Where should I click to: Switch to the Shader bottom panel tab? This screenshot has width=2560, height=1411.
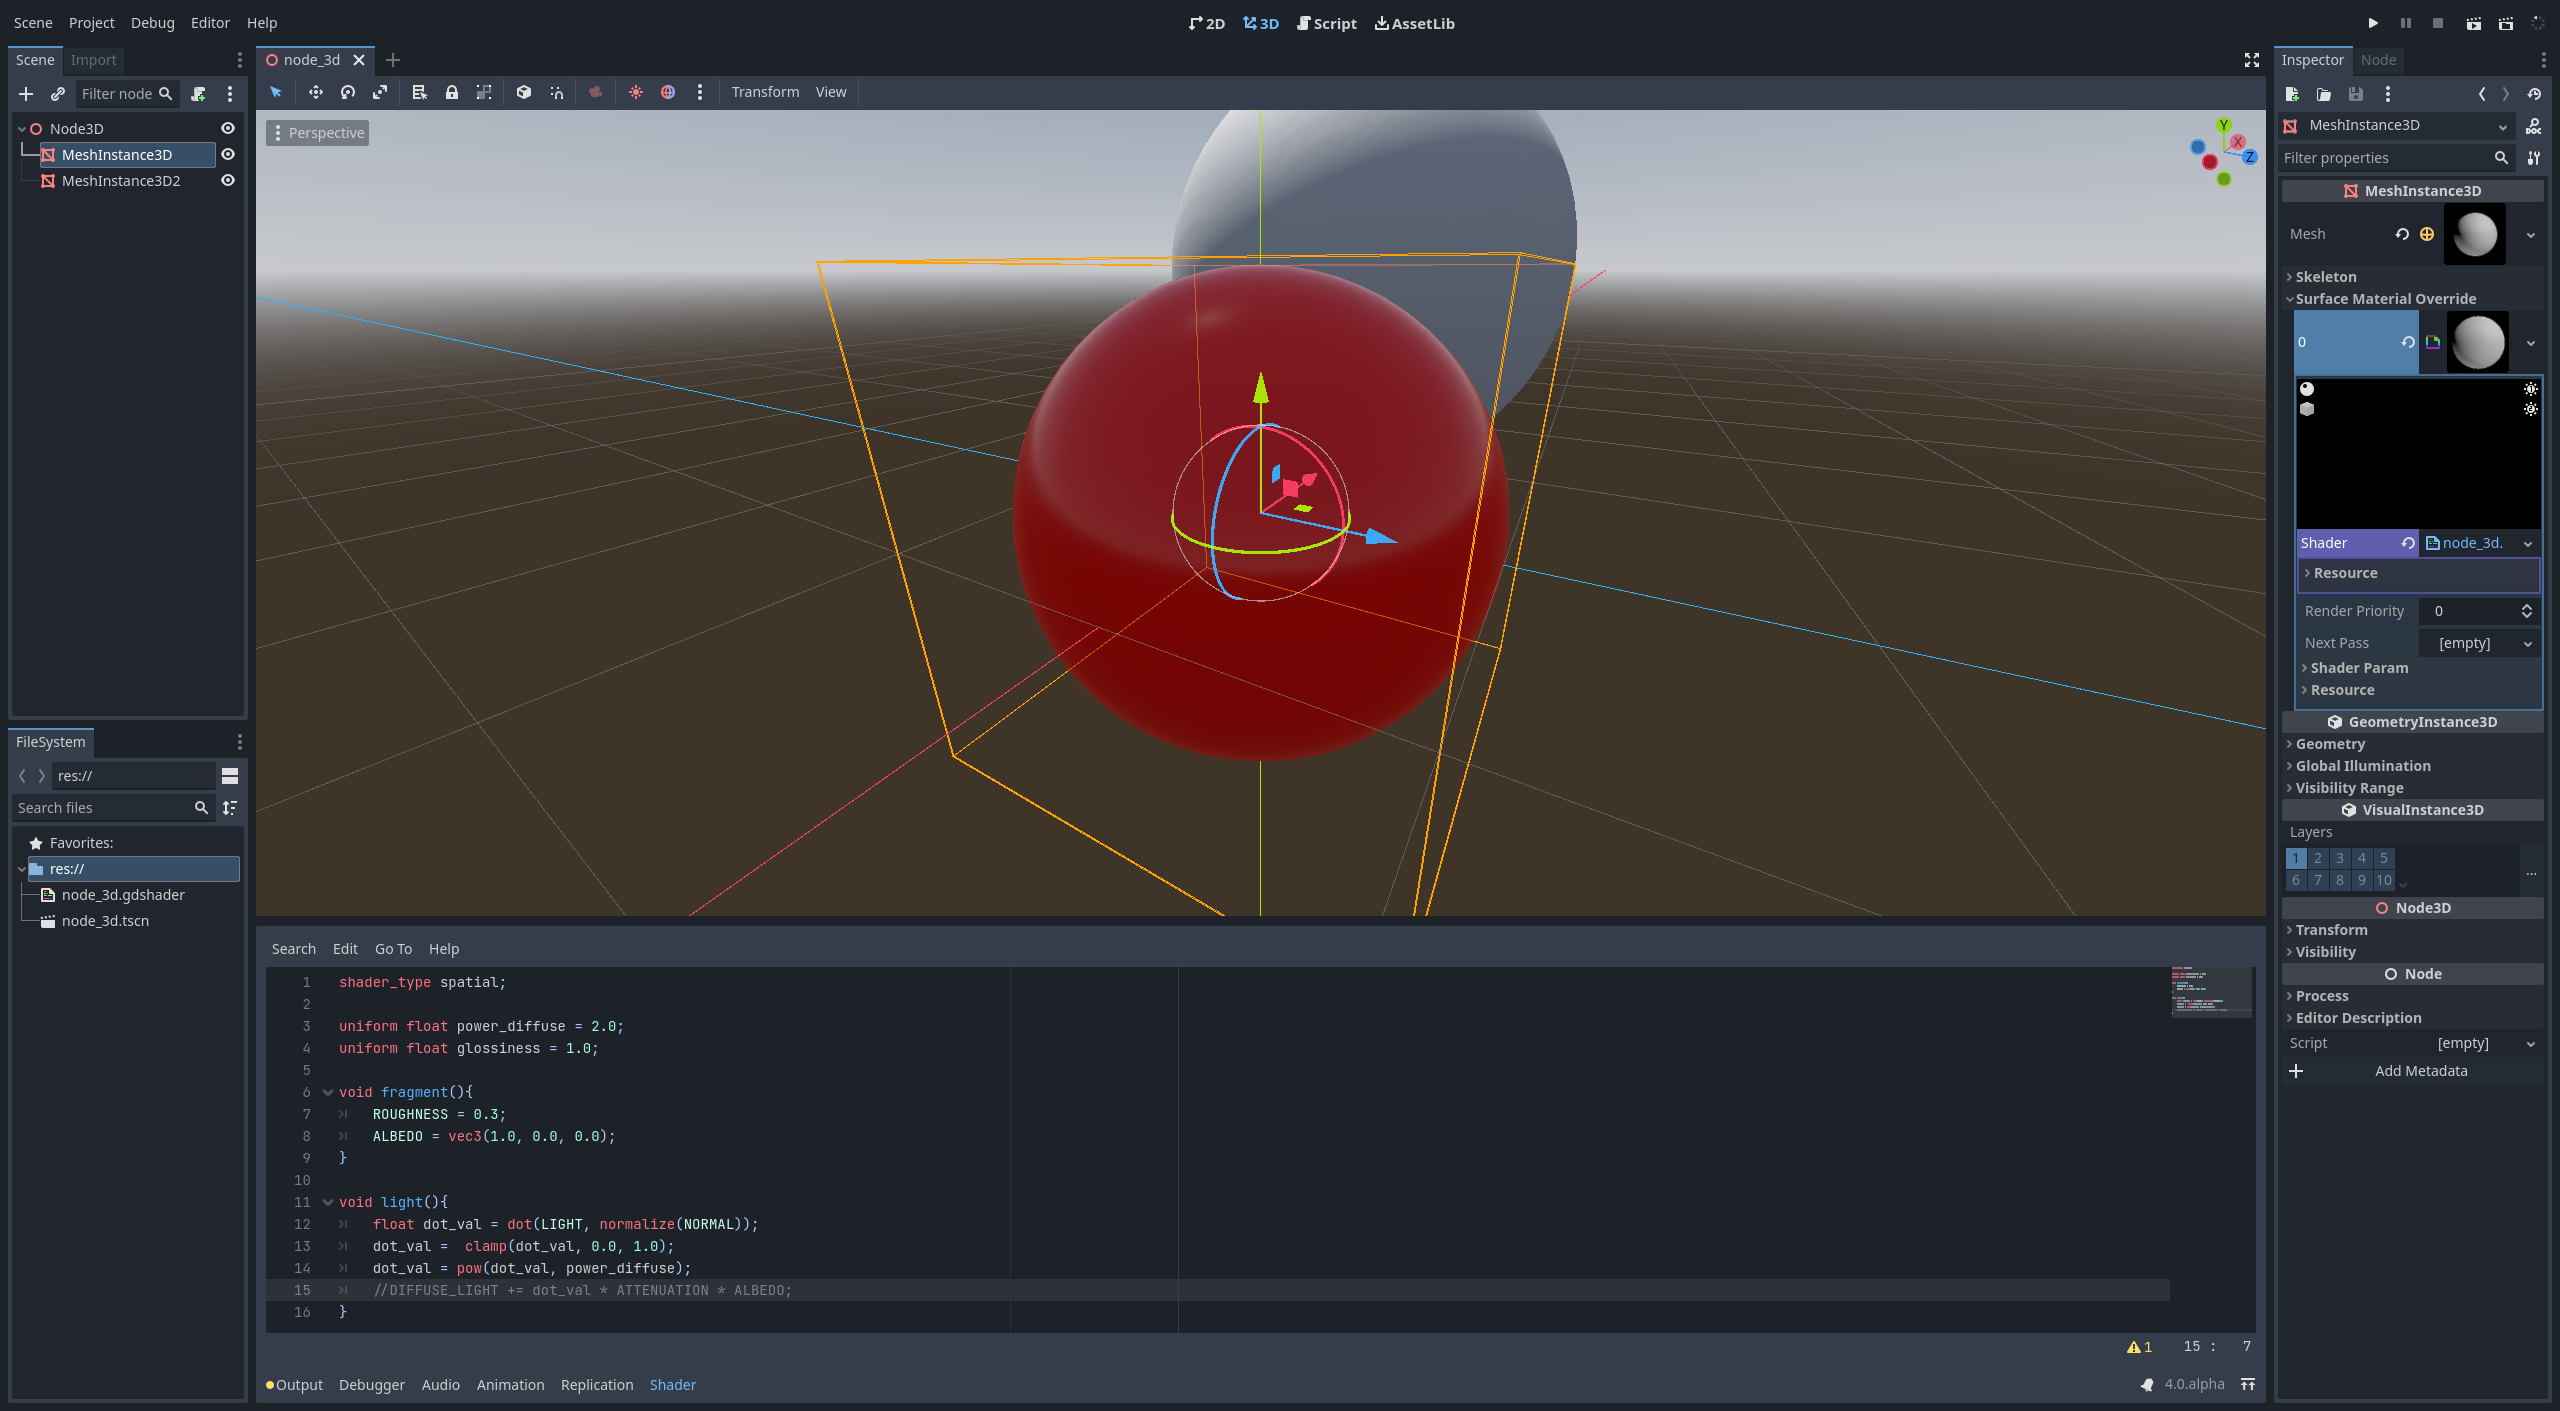click(x=672, y=1384)
